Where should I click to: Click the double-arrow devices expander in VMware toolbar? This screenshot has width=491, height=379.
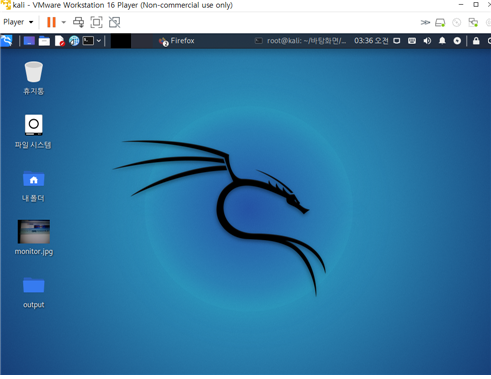tap(425, 23)
